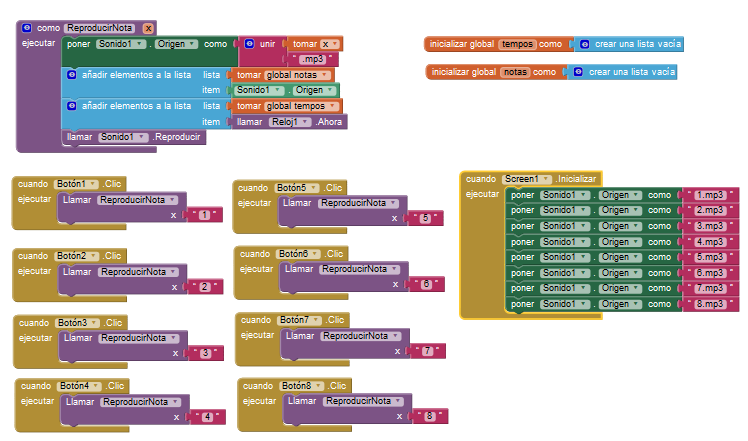Image resolution: width=748 pixels, height=441 pixels.
Task: Open the Botón8 component dropdown
Action: (x=318, y=385)
